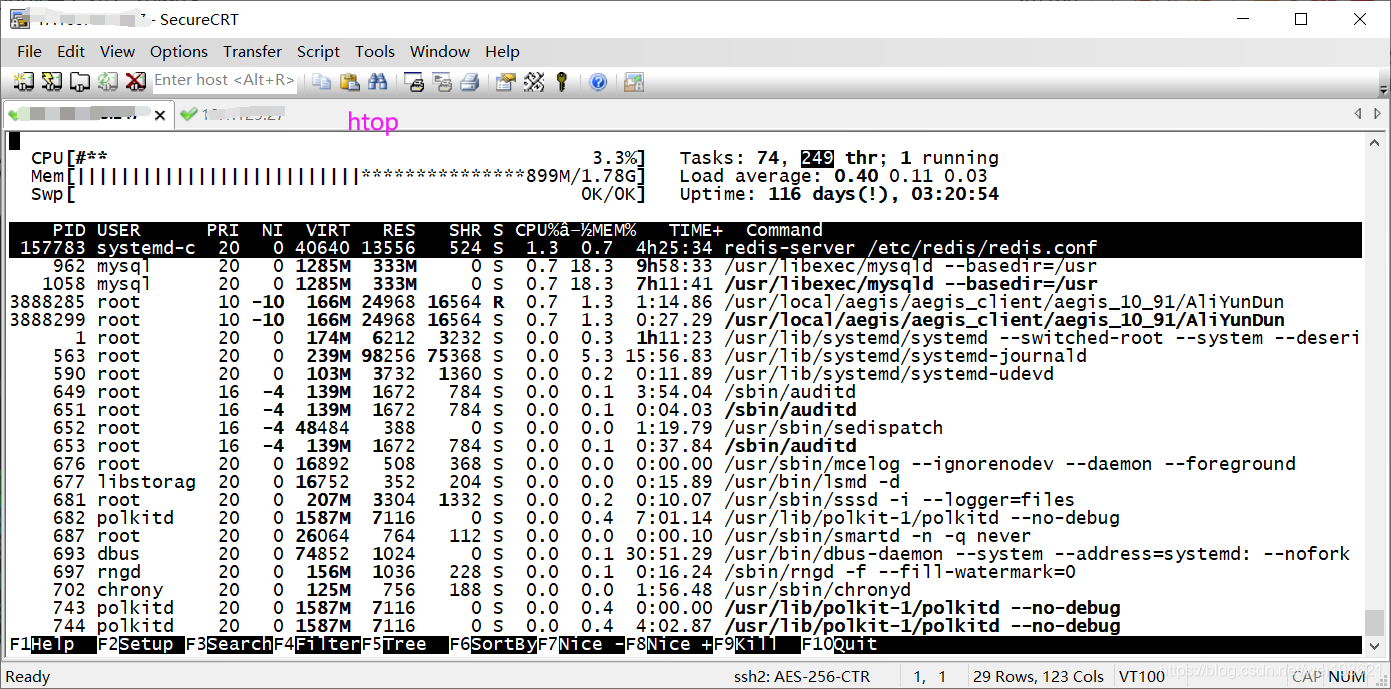This screenshot has height=689, width=1391.
Task: Close the first session tab with its X
Action: coord(159,115)
